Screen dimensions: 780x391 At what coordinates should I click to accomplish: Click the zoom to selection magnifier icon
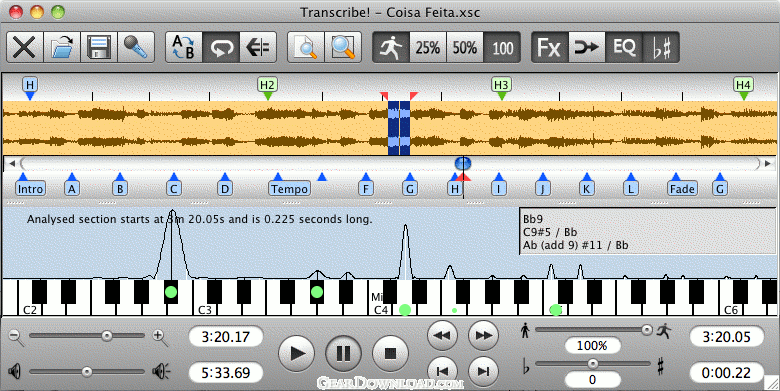[343, 48]
